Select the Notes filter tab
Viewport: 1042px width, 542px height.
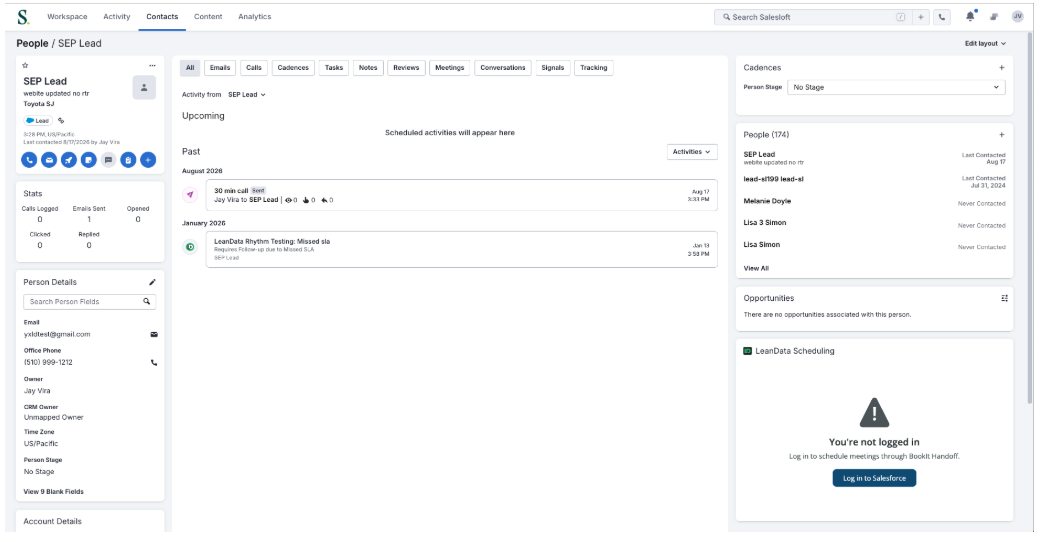[368, 68]
